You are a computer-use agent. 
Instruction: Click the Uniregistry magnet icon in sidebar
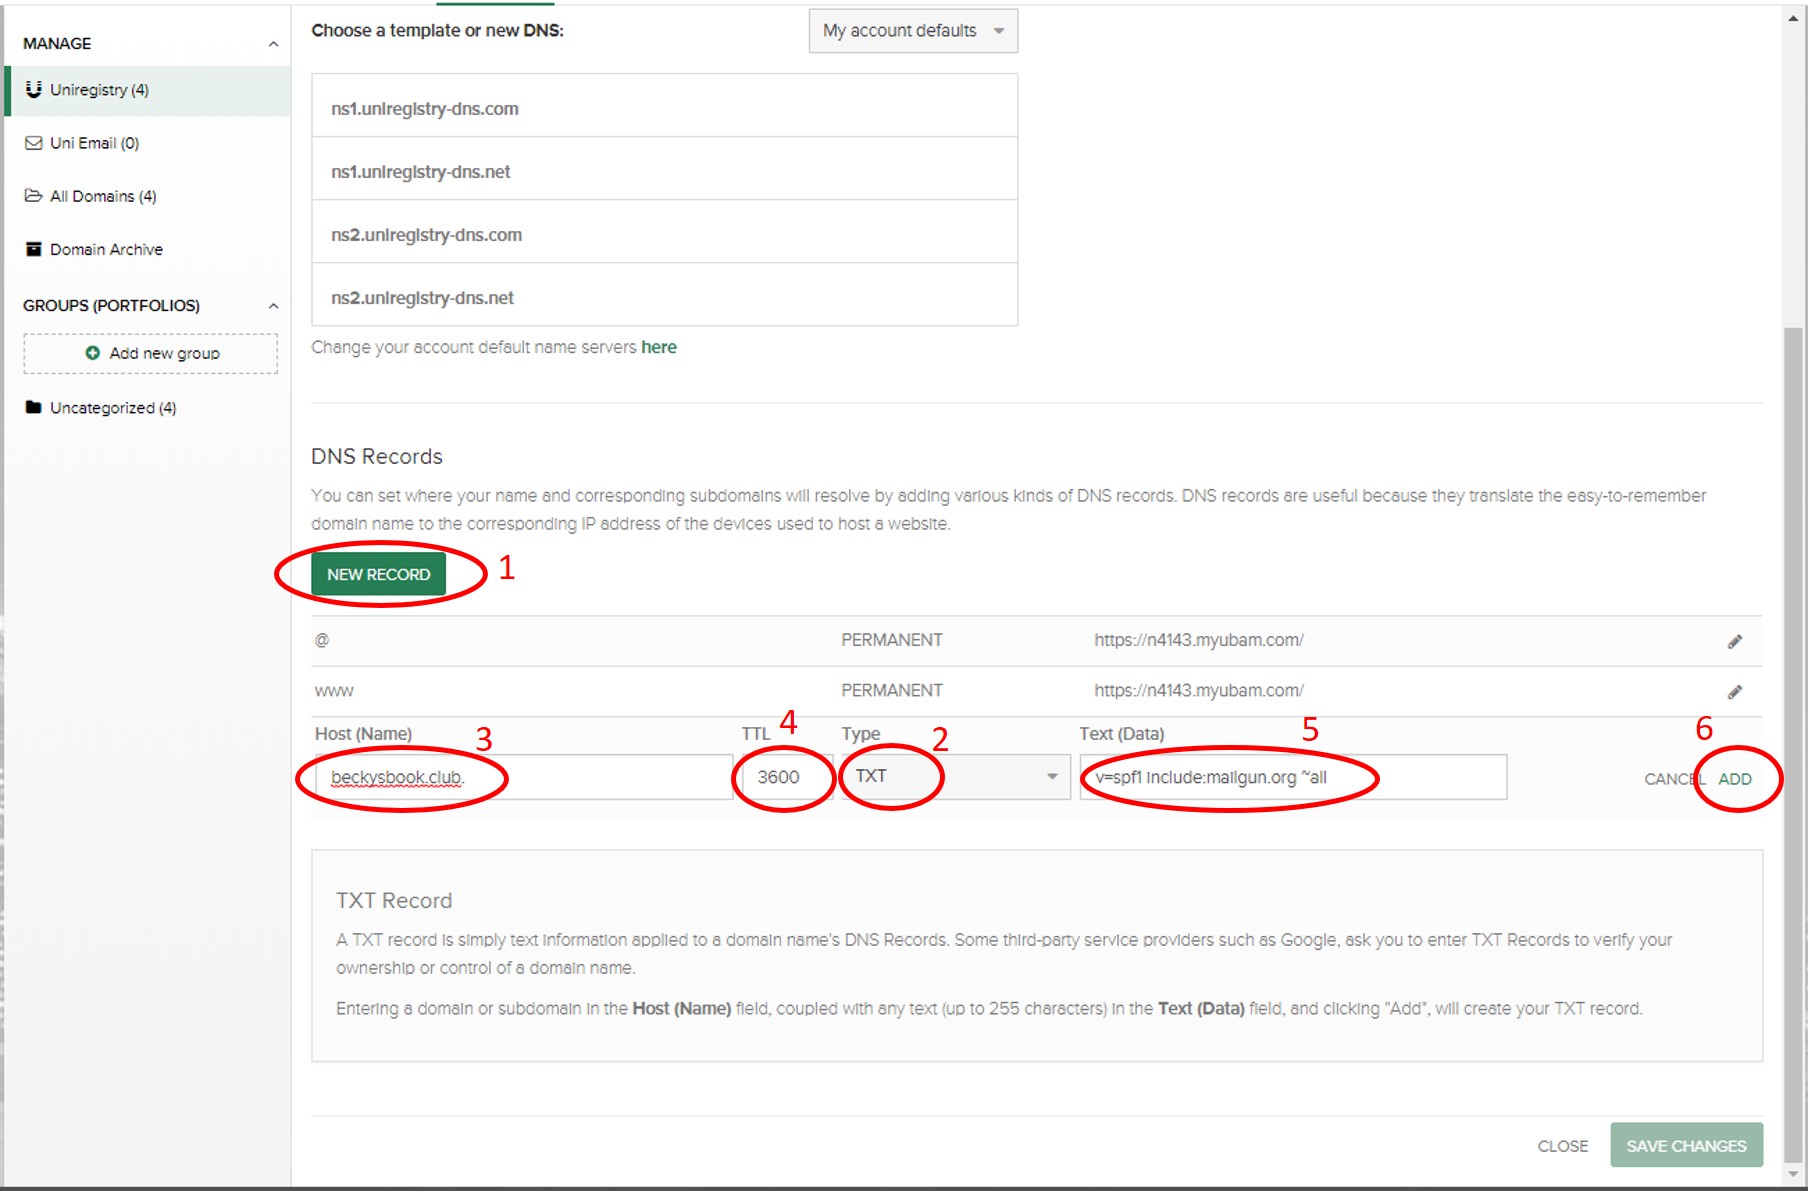33,89
